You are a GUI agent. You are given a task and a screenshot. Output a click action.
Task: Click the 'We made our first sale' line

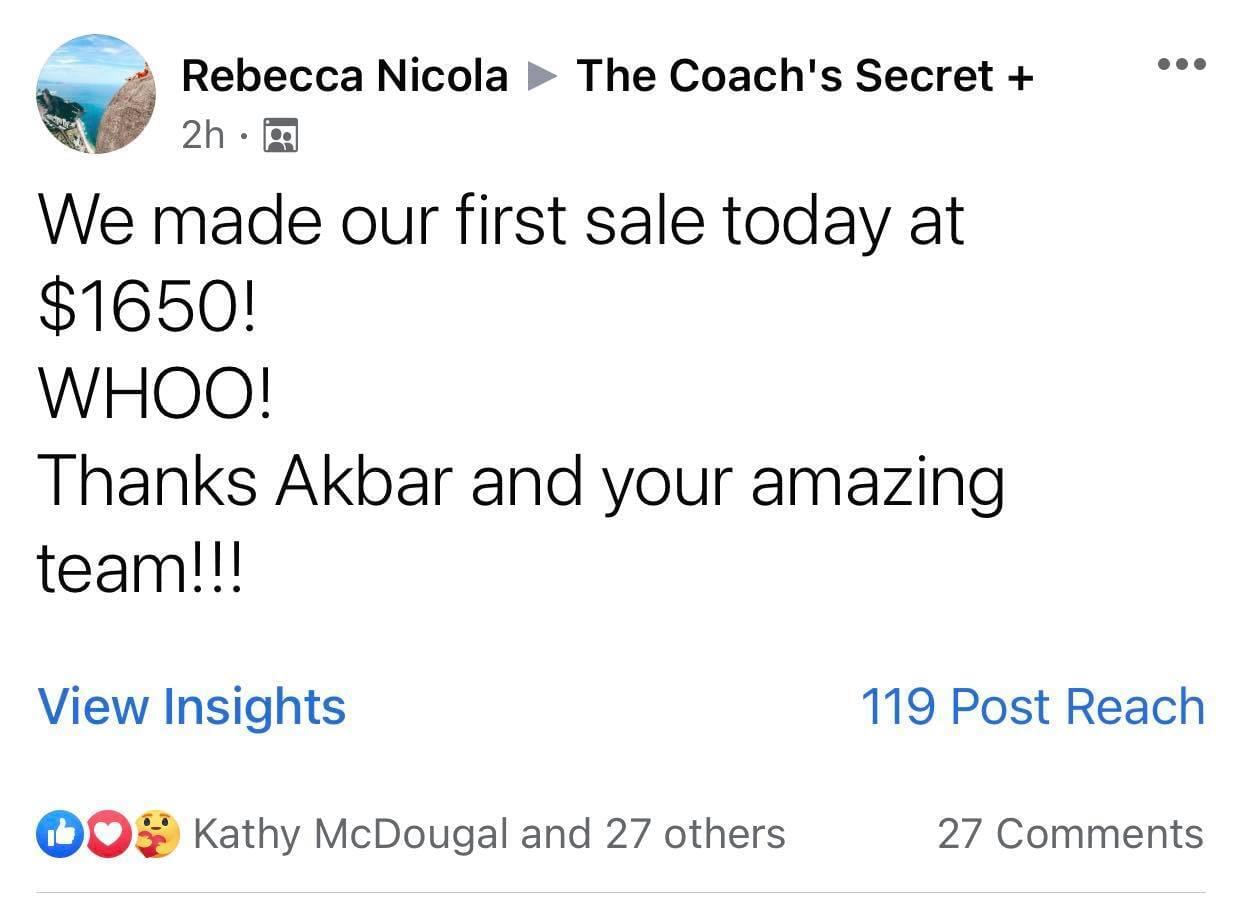[x=501, y=222]
